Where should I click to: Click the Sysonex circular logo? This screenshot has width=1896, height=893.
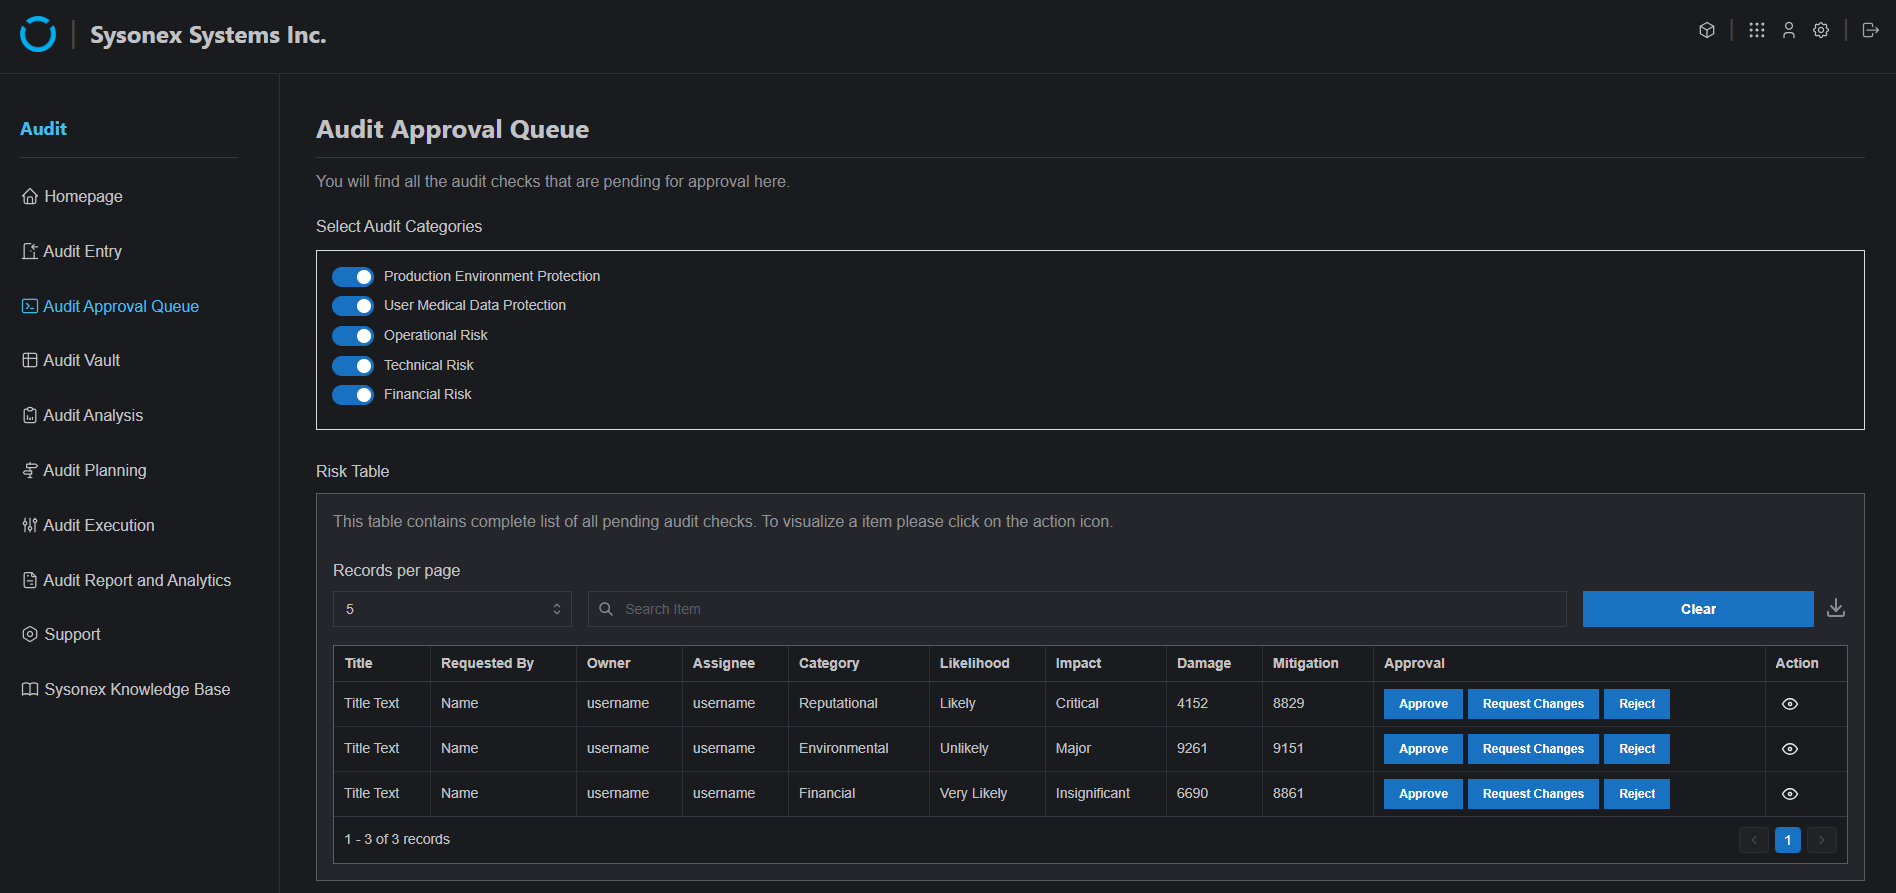click(38, 35)
